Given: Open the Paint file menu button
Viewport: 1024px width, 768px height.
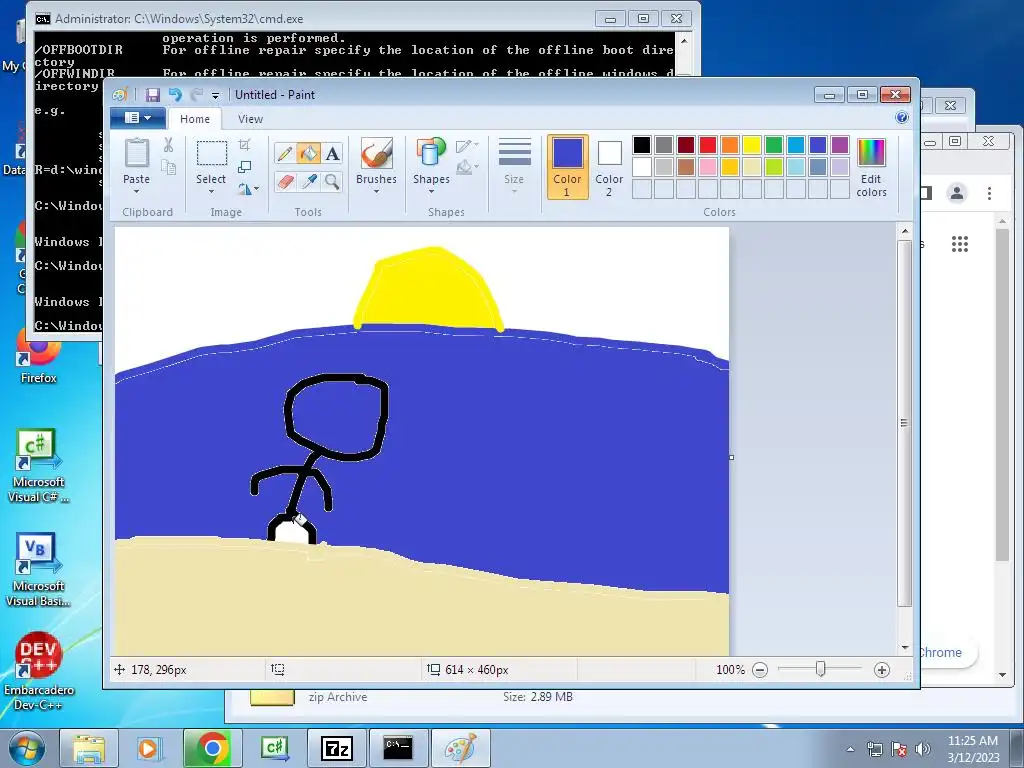Looking at the screenshot, I should (x=136, y=118).
